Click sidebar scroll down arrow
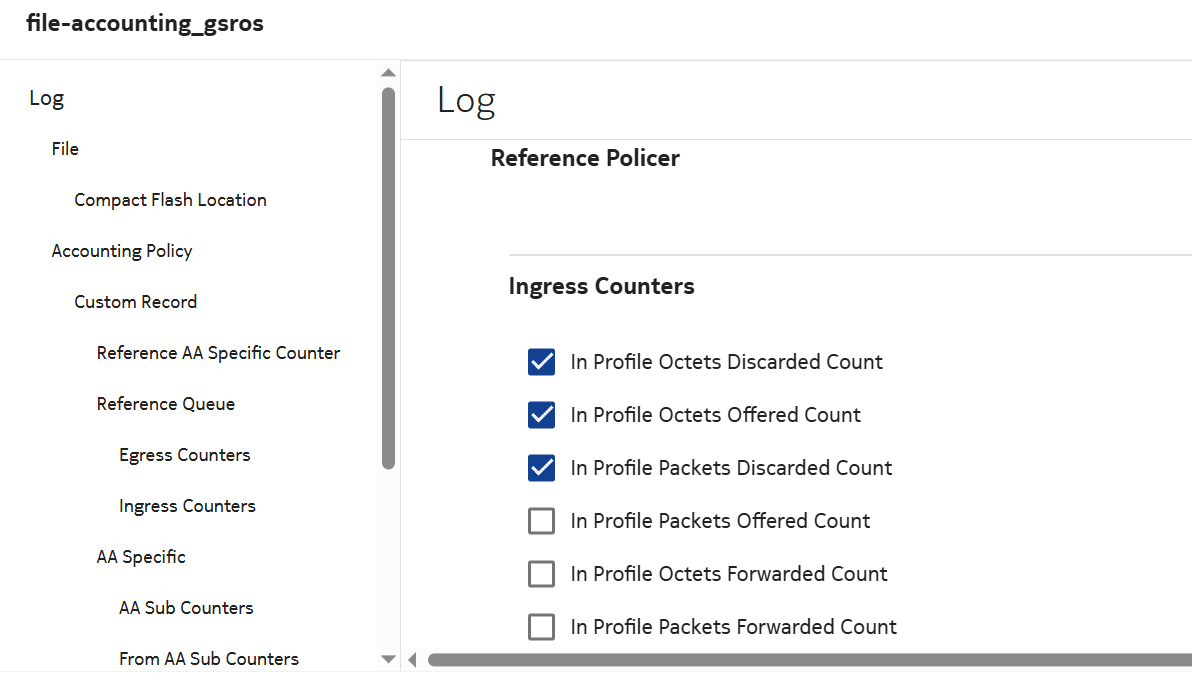The height and width of the screenshot is (686, 1192). point(389,659)
